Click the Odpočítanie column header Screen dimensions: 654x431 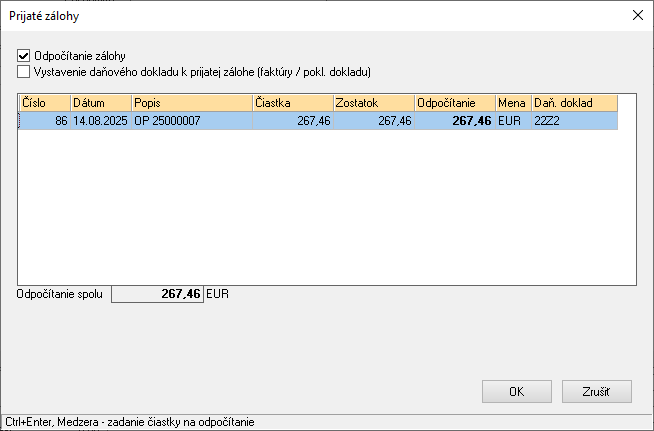pos(455,103)
